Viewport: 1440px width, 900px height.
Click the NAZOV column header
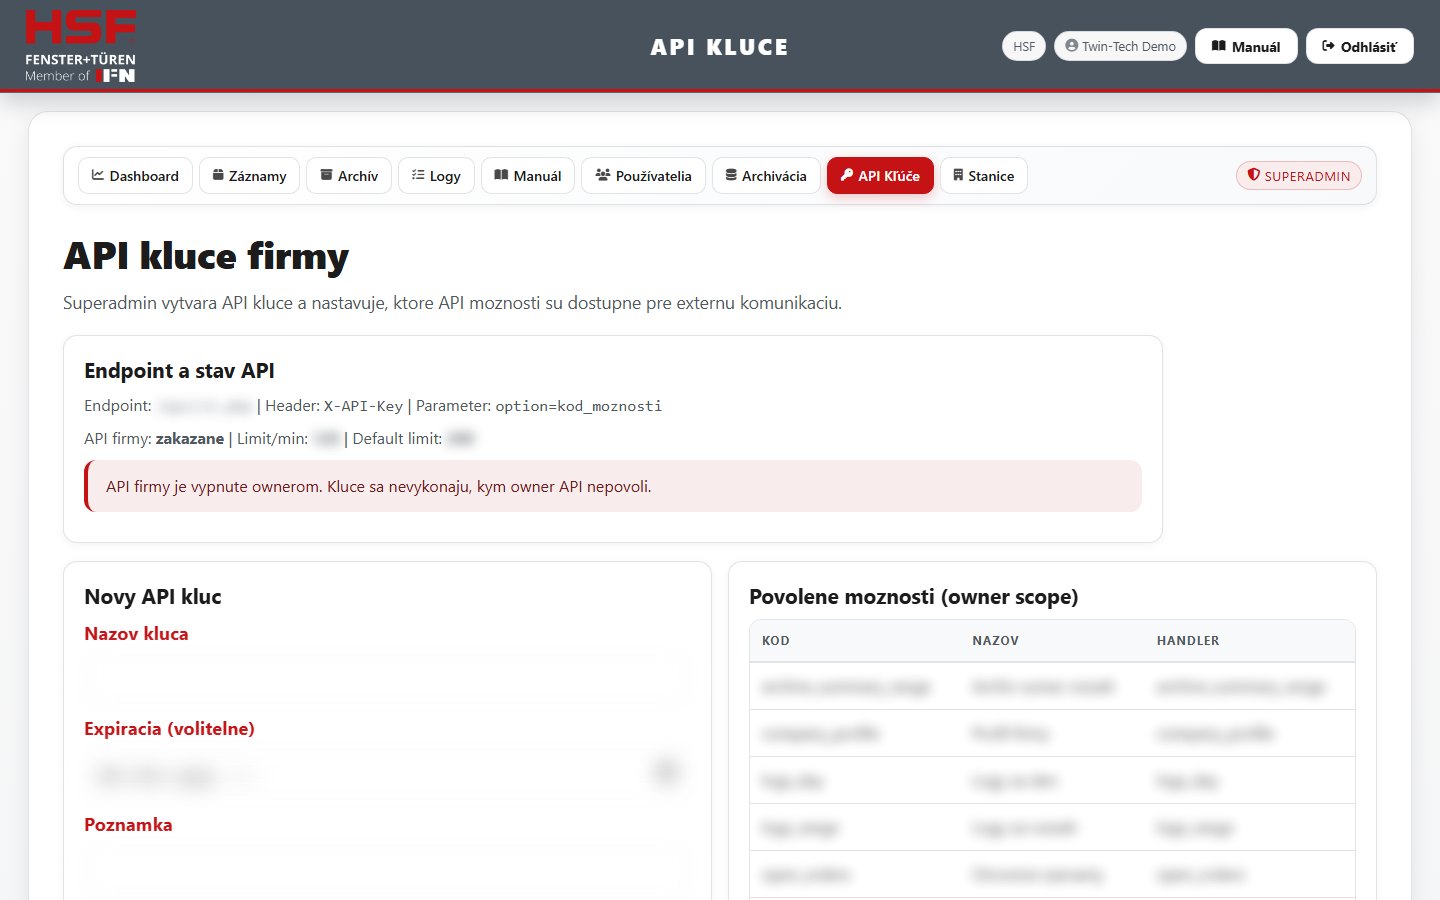click(995, 641)
